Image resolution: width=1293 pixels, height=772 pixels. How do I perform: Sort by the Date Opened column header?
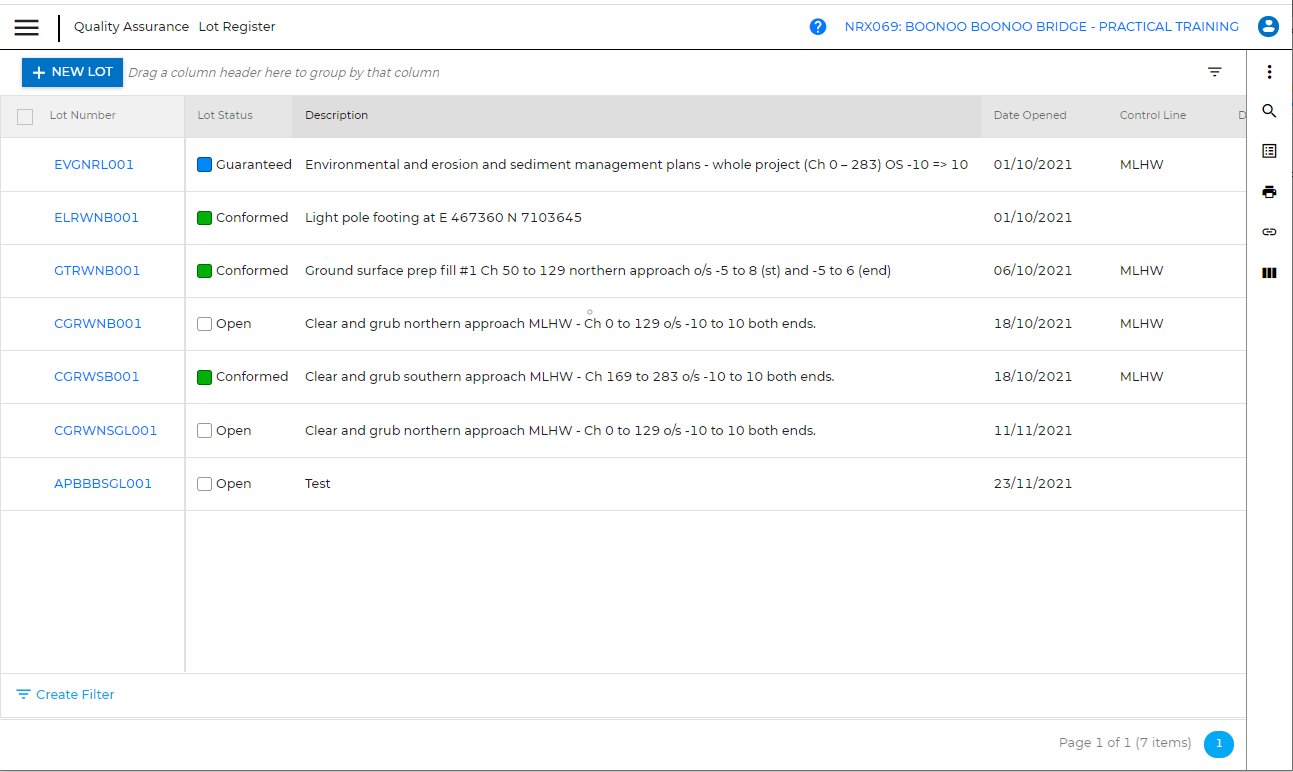point(1029,116)
